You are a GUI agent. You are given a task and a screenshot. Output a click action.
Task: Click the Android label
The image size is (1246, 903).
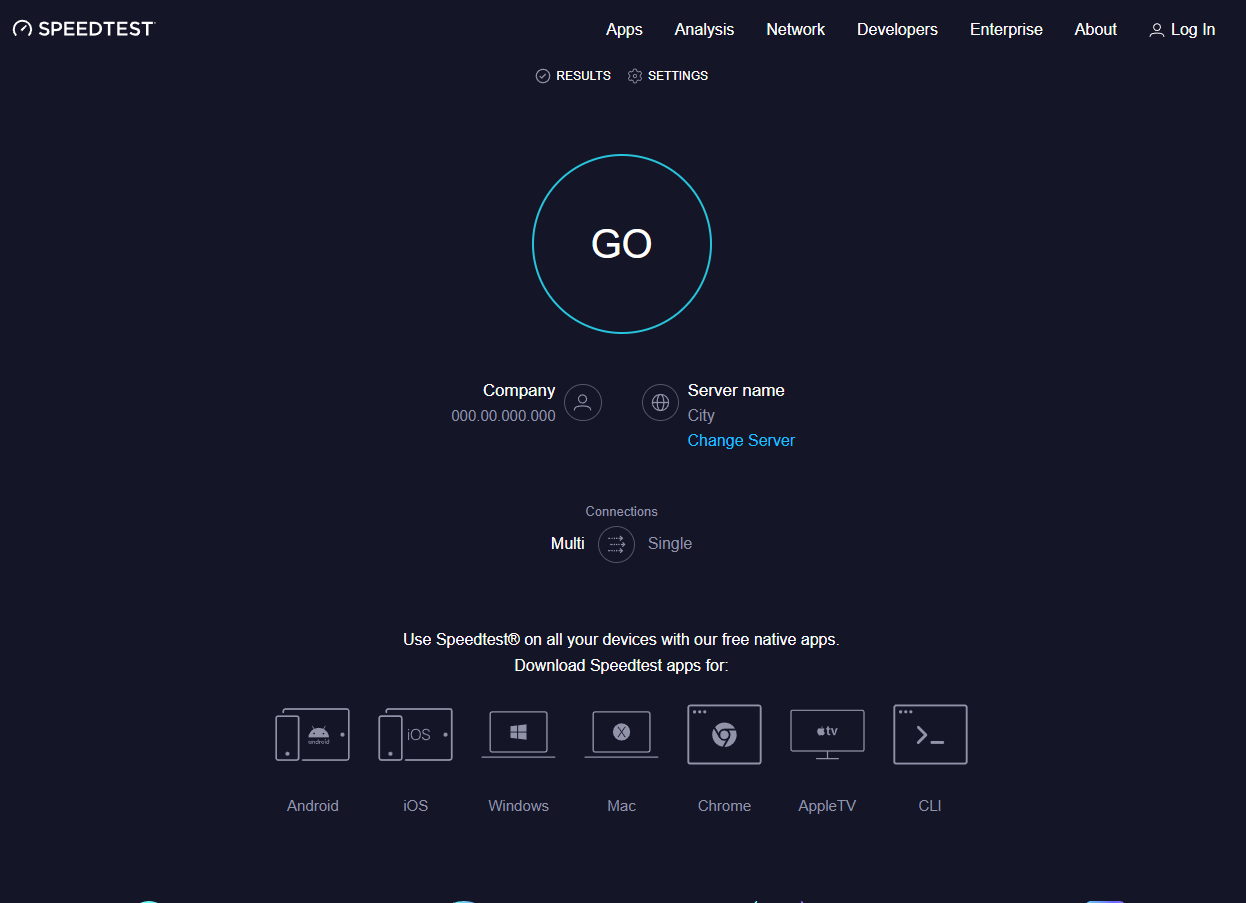pyautogui.click(x=313, y=806)
